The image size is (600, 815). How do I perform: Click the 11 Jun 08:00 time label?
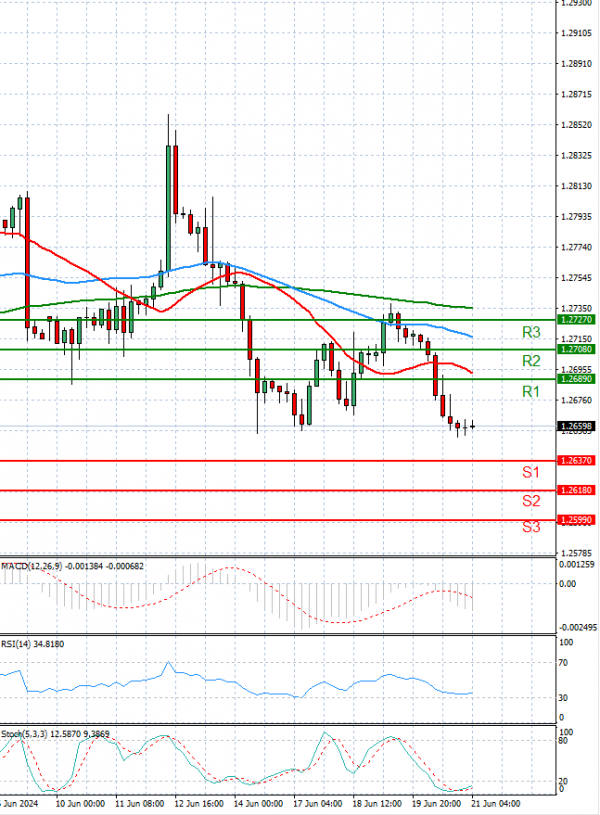point(140,804)
